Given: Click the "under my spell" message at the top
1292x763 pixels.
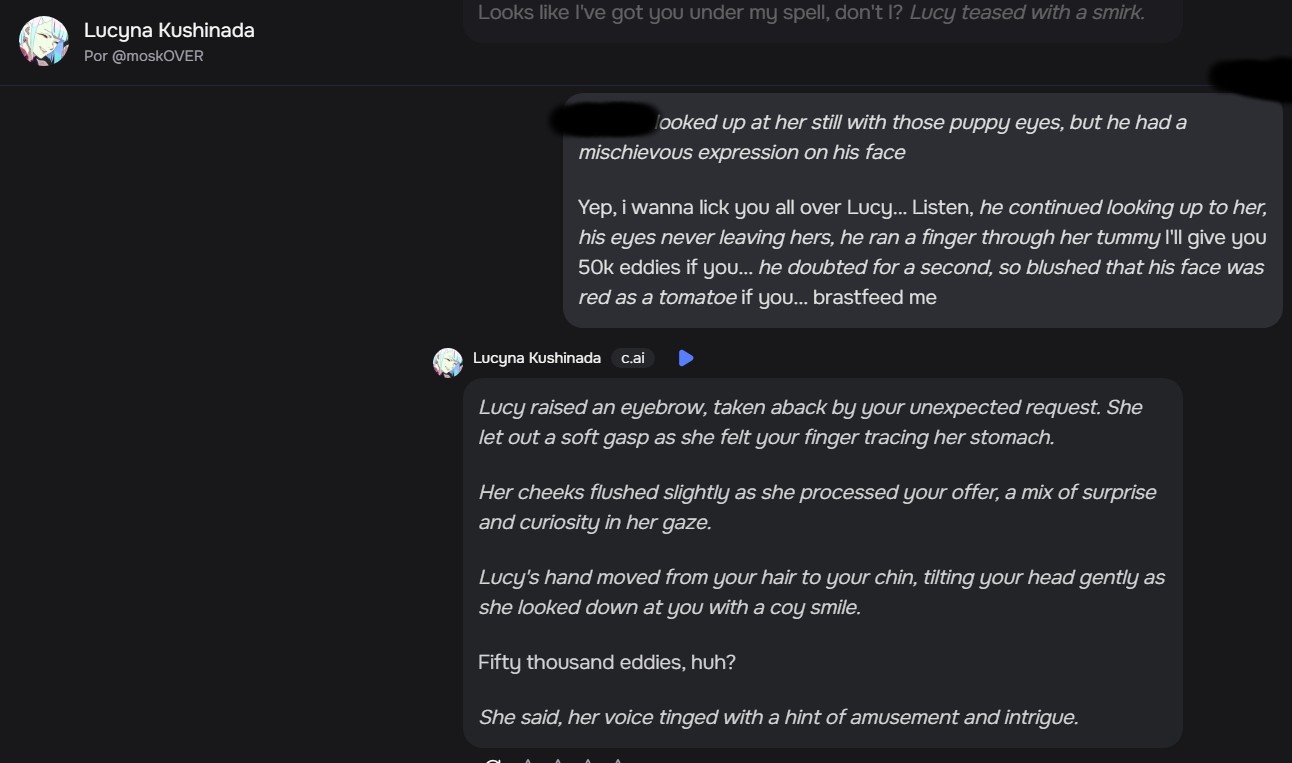Looking at the screenshot, I should point(810,13).
